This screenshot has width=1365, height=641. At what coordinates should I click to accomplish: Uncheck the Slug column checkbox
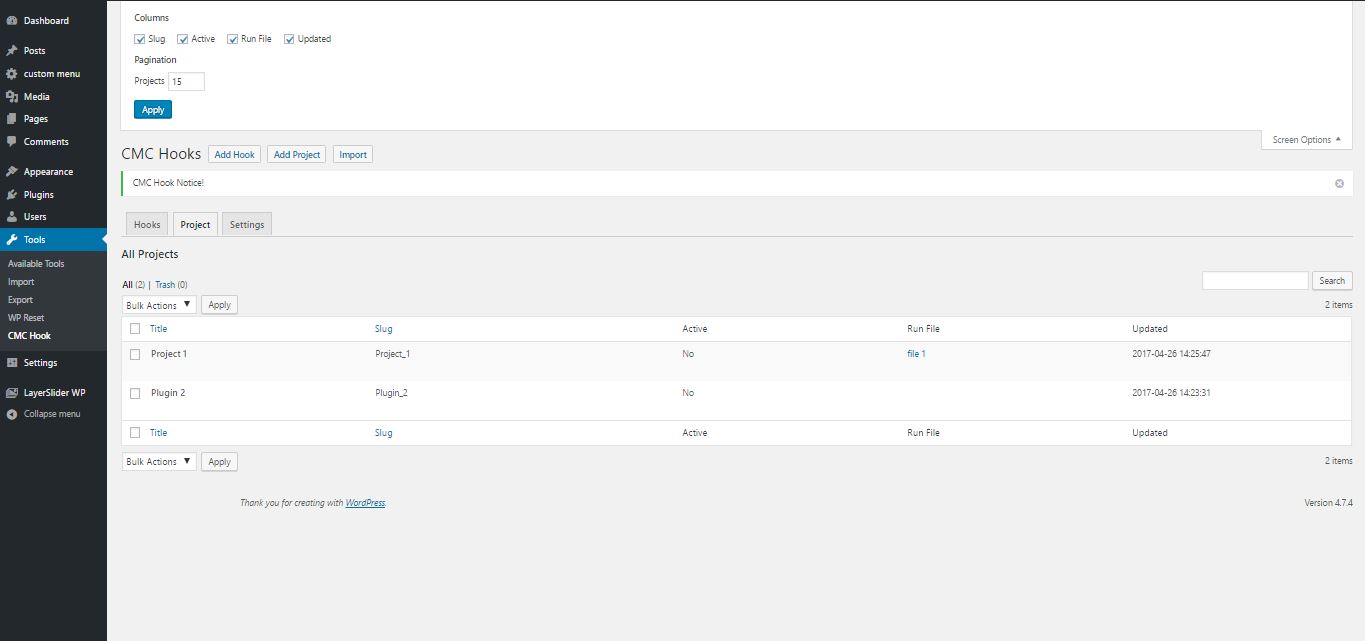(x=140, y=39)
